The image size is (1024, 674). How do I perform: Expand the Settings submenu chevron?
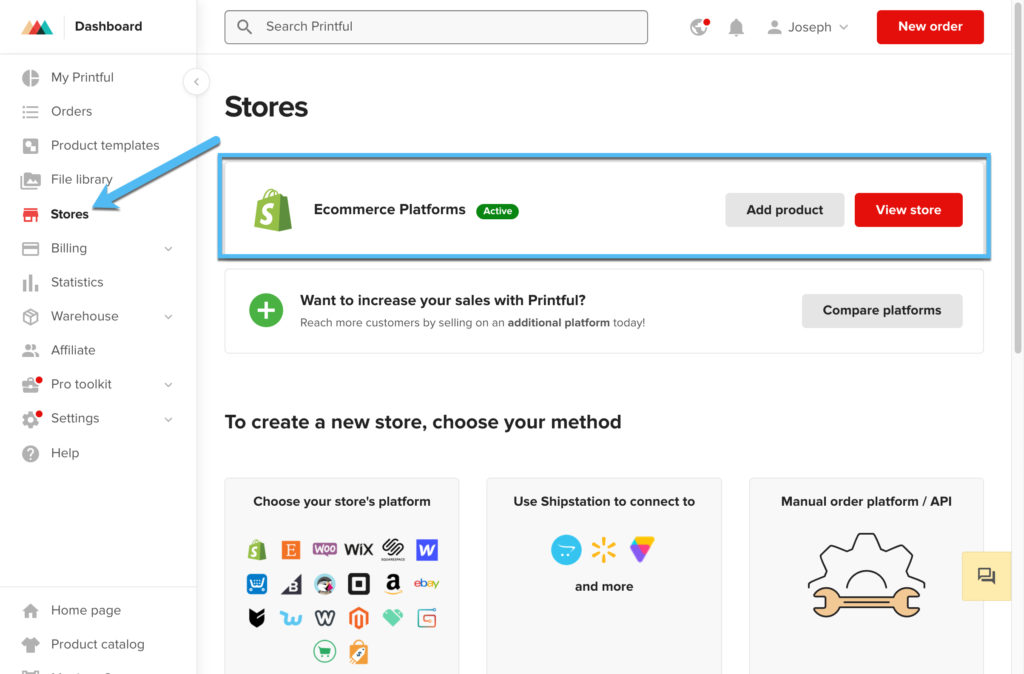pyautogui.click(x=168, y=419)
